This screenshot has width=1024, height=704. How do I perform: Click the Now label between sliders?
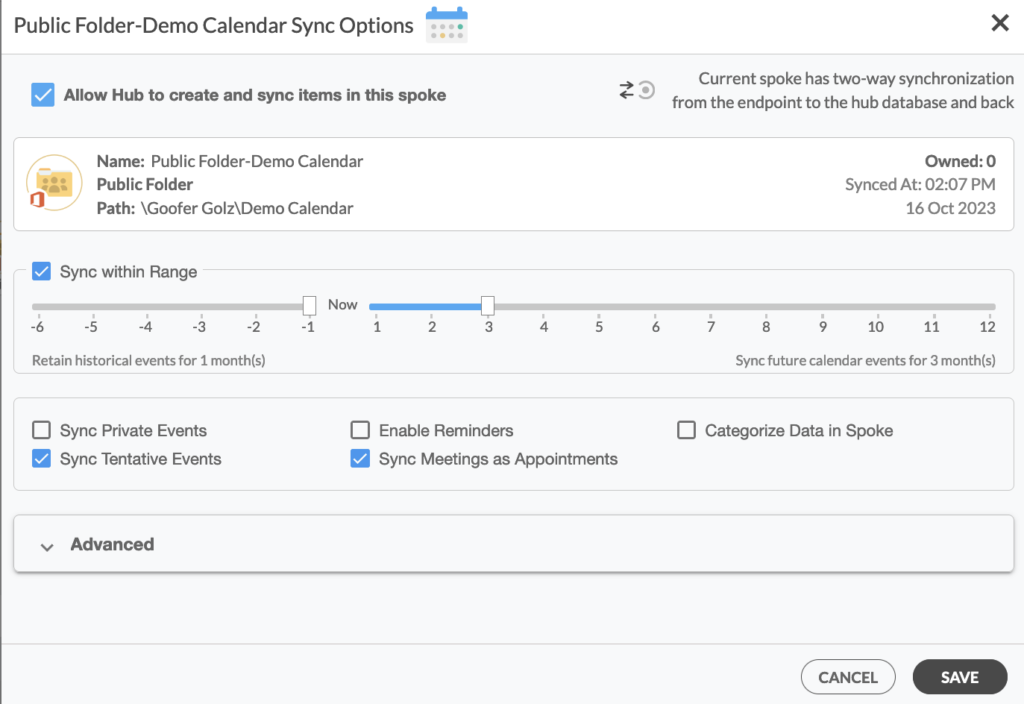[342, 304]
